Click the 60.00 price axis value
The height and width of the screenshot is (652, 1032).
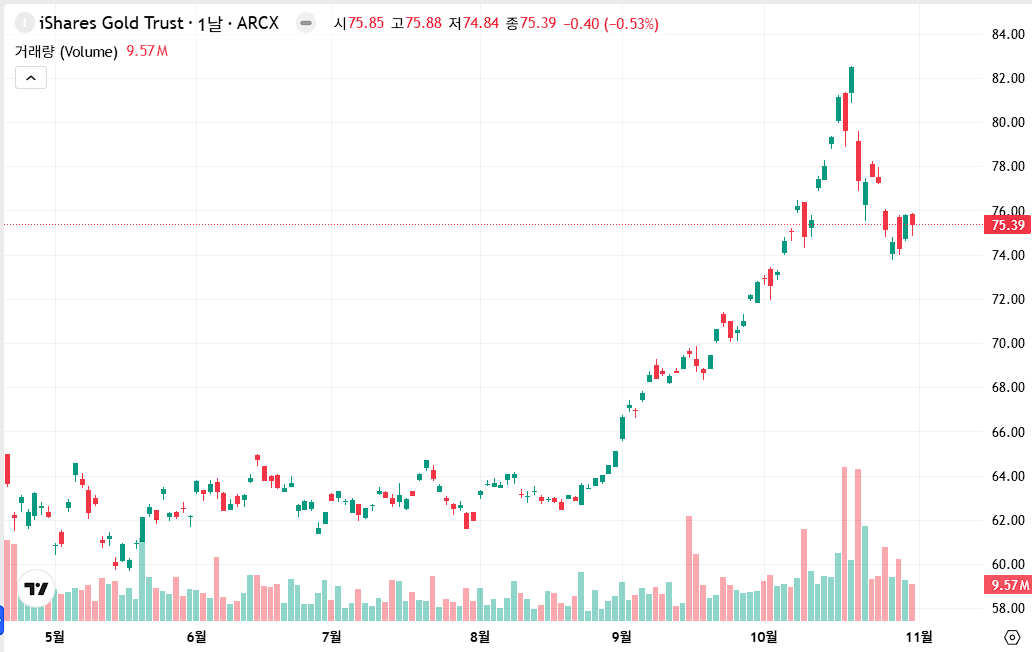tap(1008, 564)
